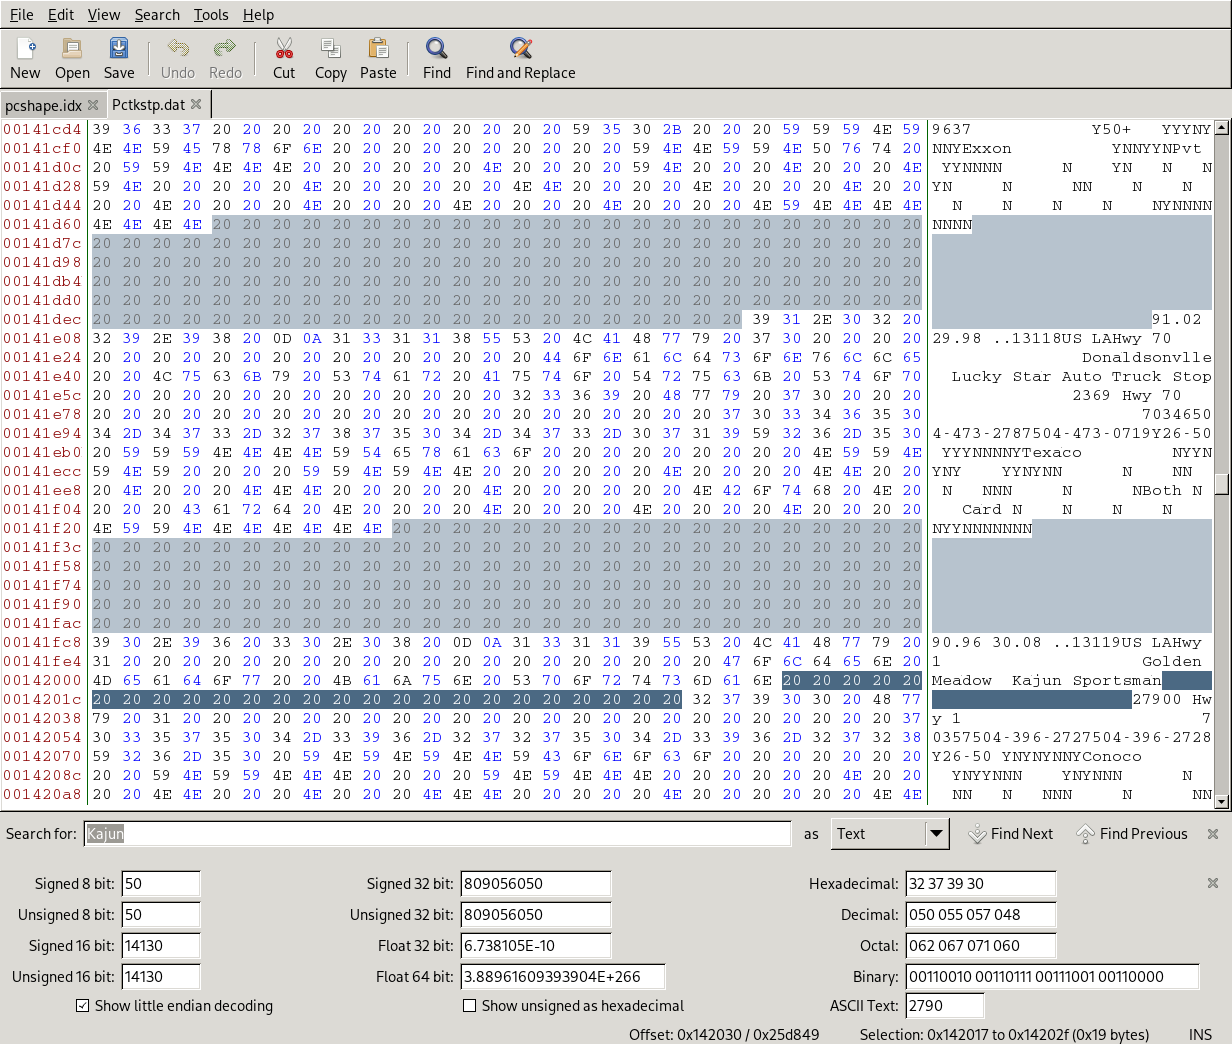Click offset 0014201c row address
Screen dimensions: 1232x1044
tap(42, 699)
